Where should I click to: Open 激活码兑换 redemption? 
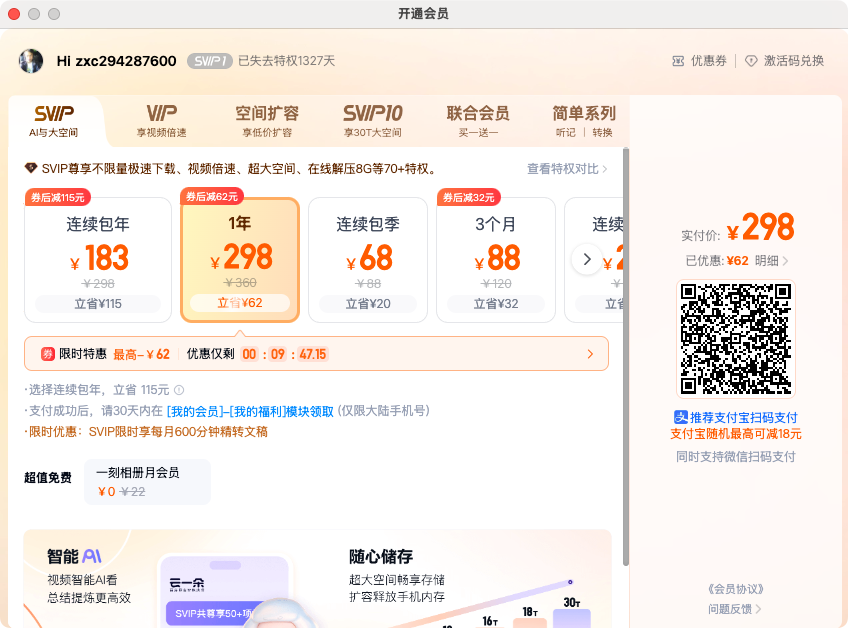click(x=785, y=61)
